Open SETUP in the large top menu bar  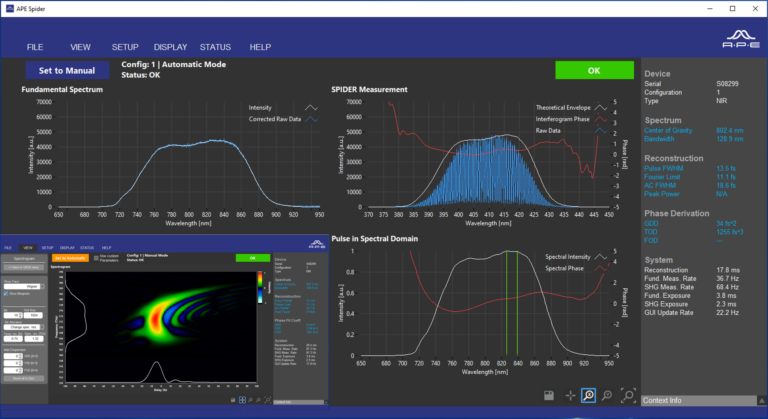point(125,47)
